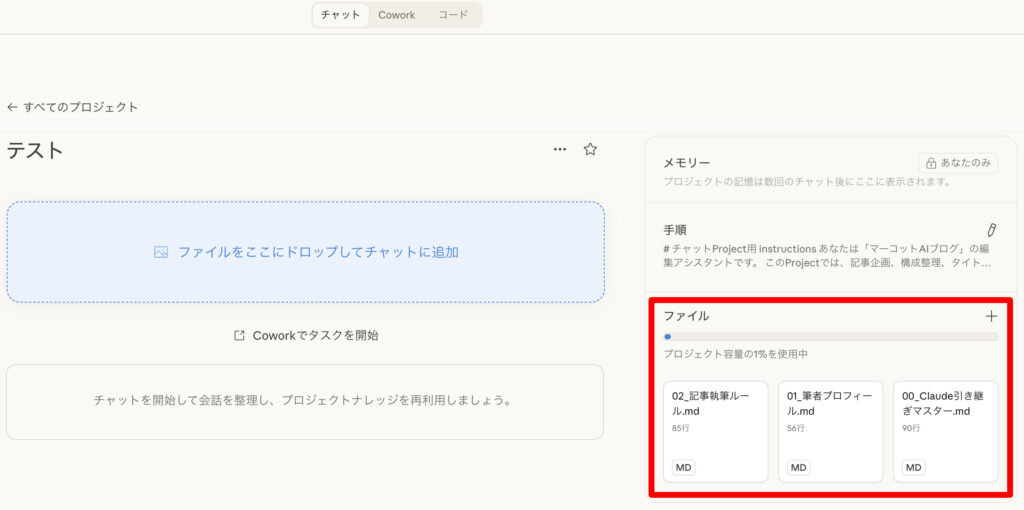Click the image icon in the drop zone
This screenshot has height=510, width=1024.
tap(161, 253)
